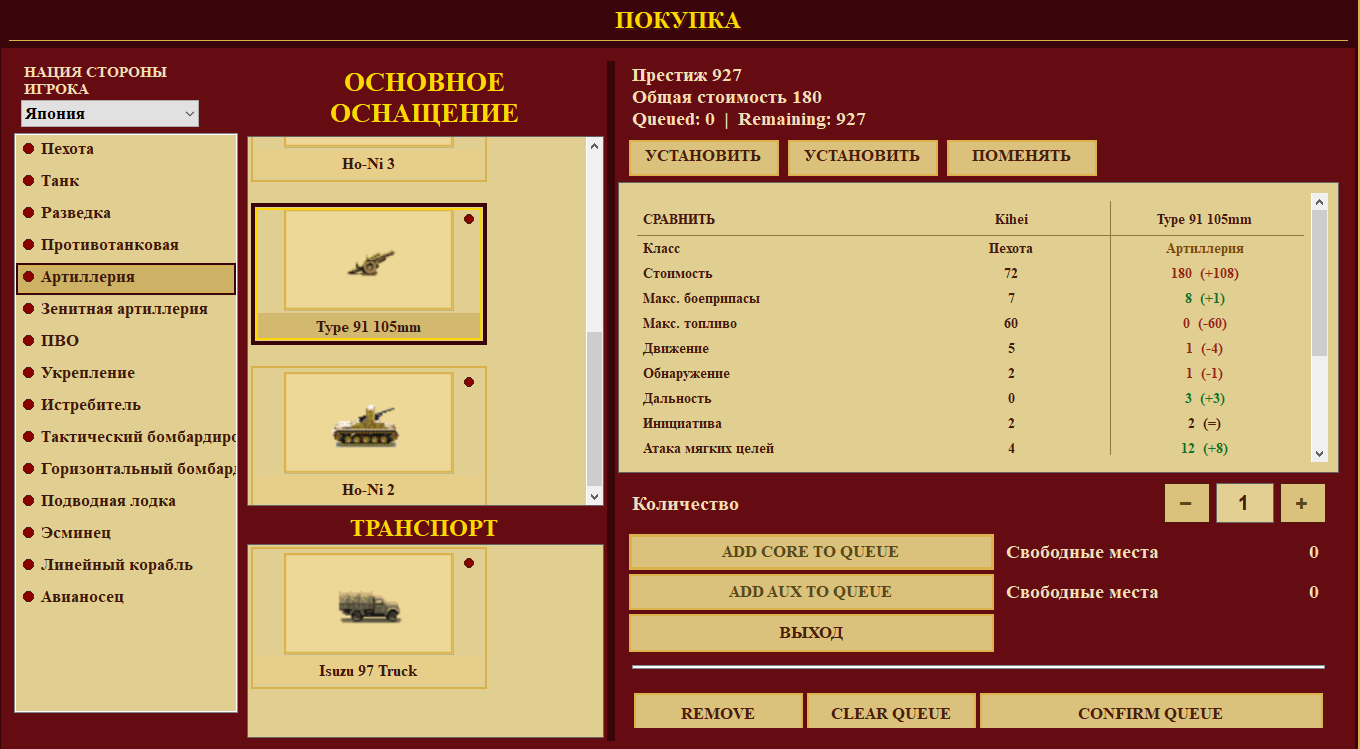Click unit list scroll up arrow

tap(595, 146)
